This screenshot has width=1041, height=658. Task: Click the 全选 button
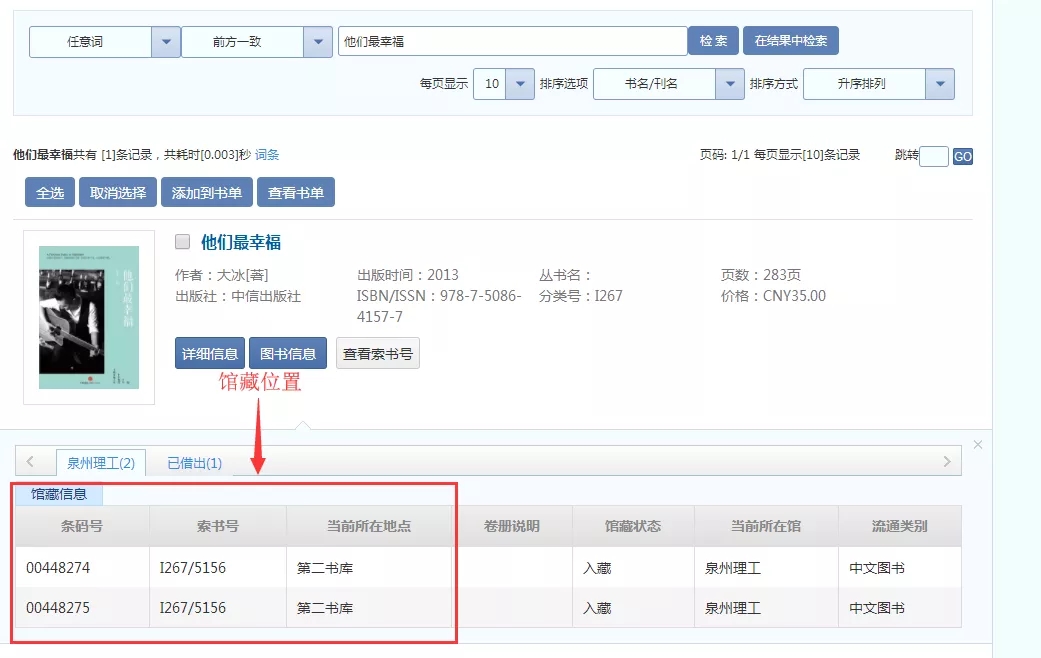pos(50,193)
